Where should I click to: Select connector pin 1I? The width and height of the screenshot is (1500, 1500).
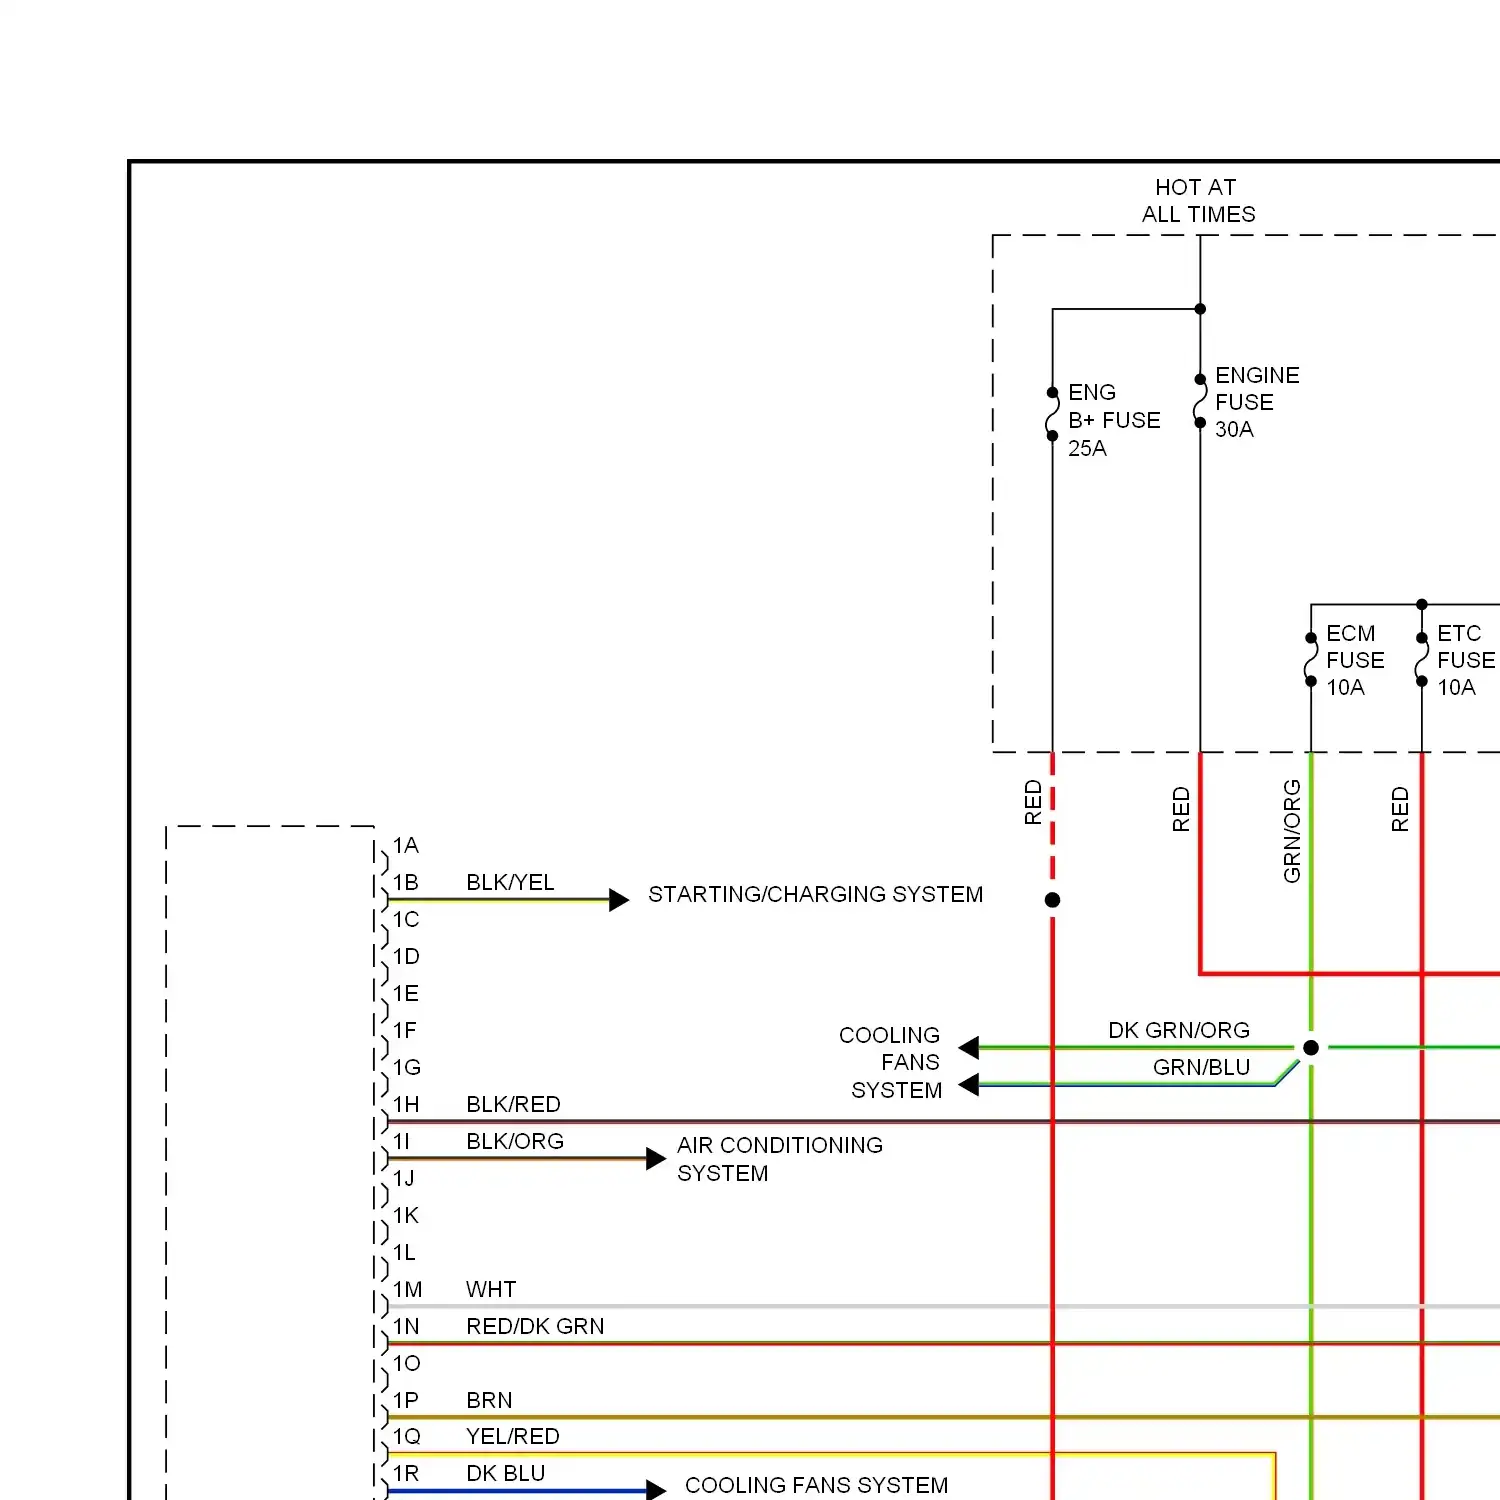[401, 1142]
